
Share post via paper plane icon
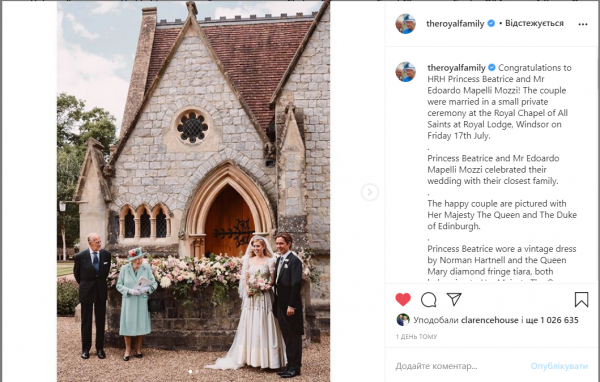(x=454, y=299)
